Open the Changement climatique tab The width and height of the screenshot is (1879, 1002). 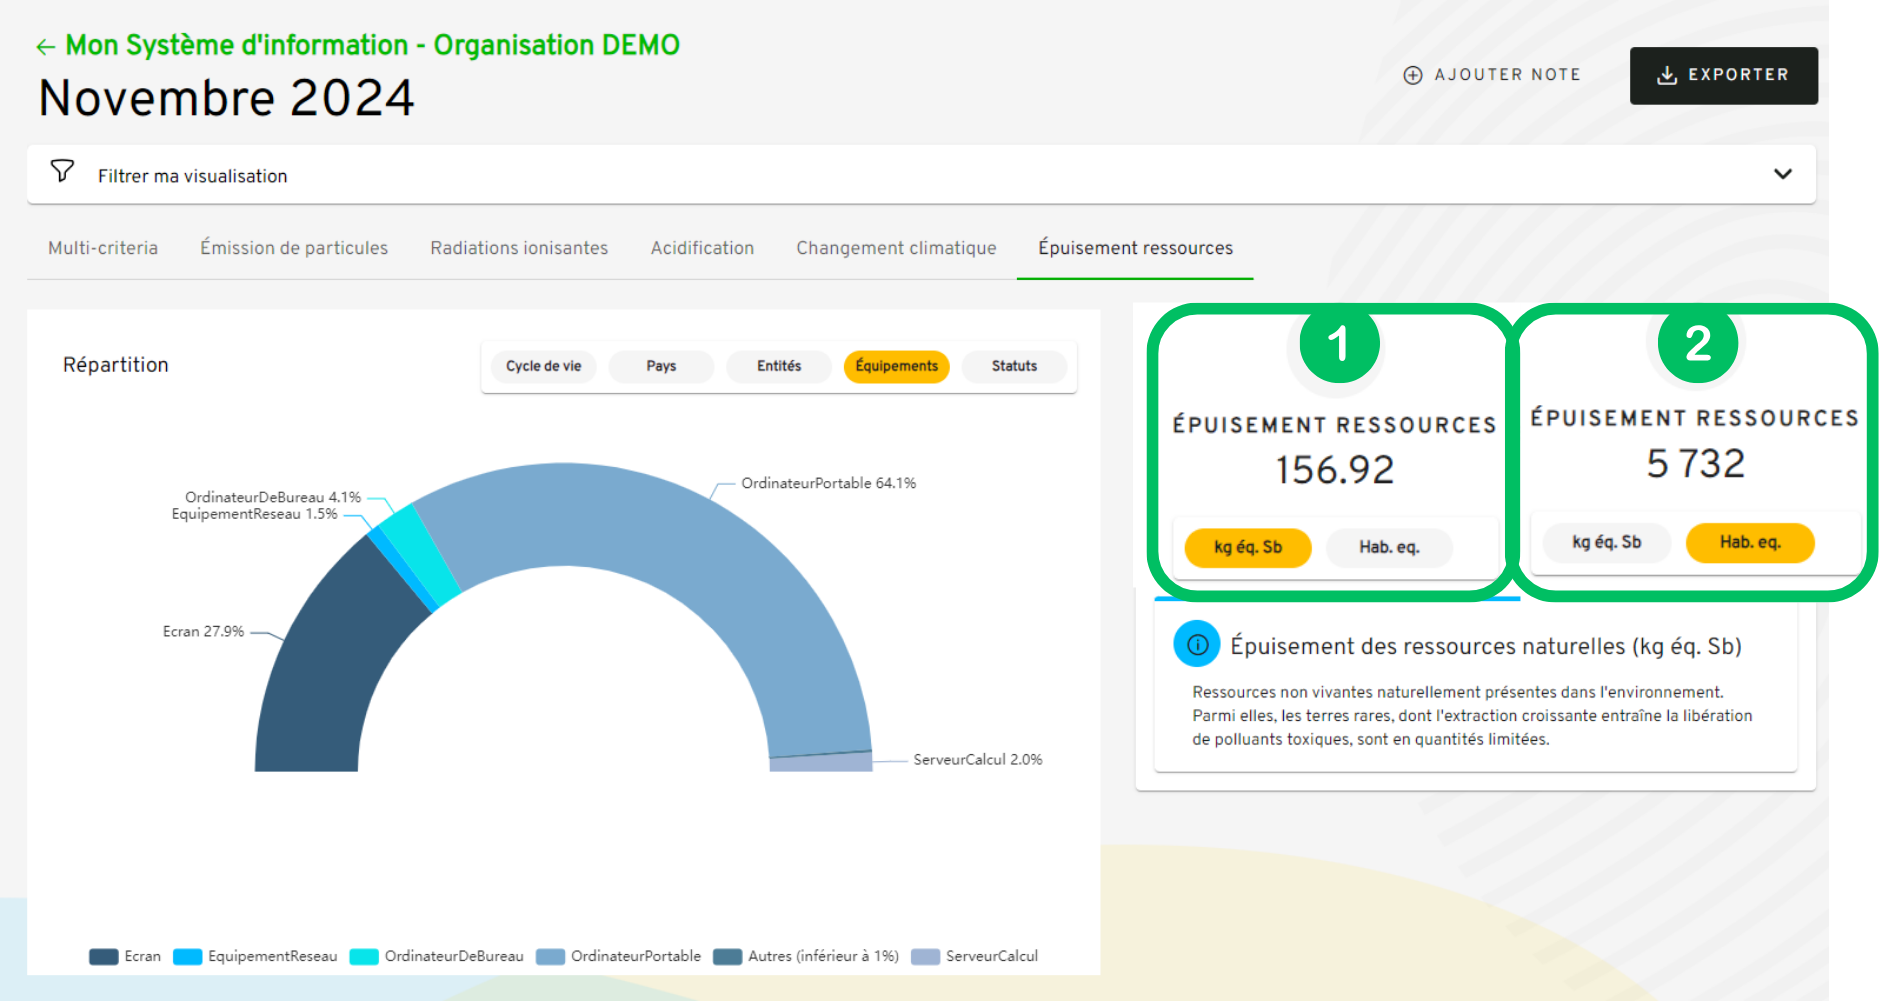896,248
